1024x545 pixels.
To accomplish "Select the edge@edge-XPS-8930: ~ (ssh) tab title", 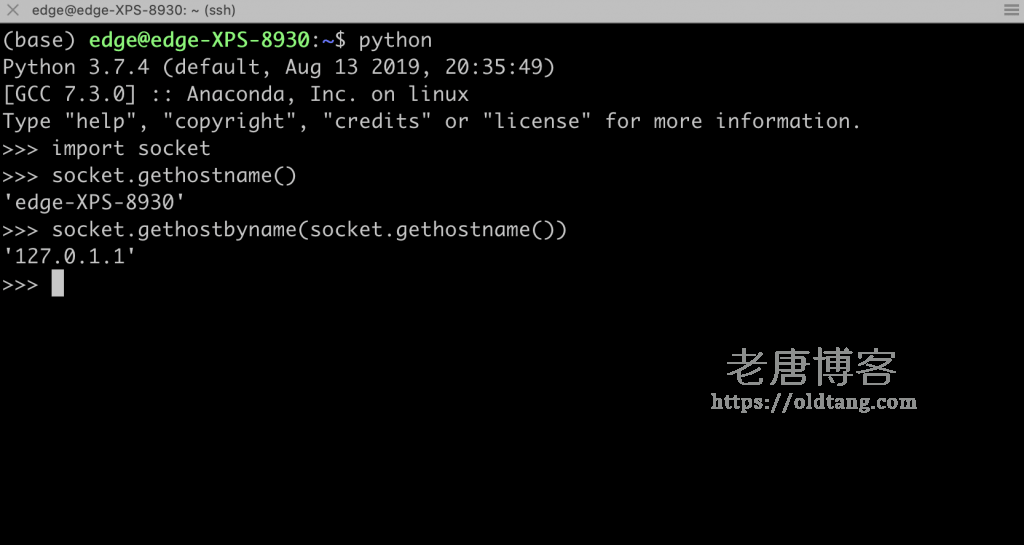I will [134, 10].
